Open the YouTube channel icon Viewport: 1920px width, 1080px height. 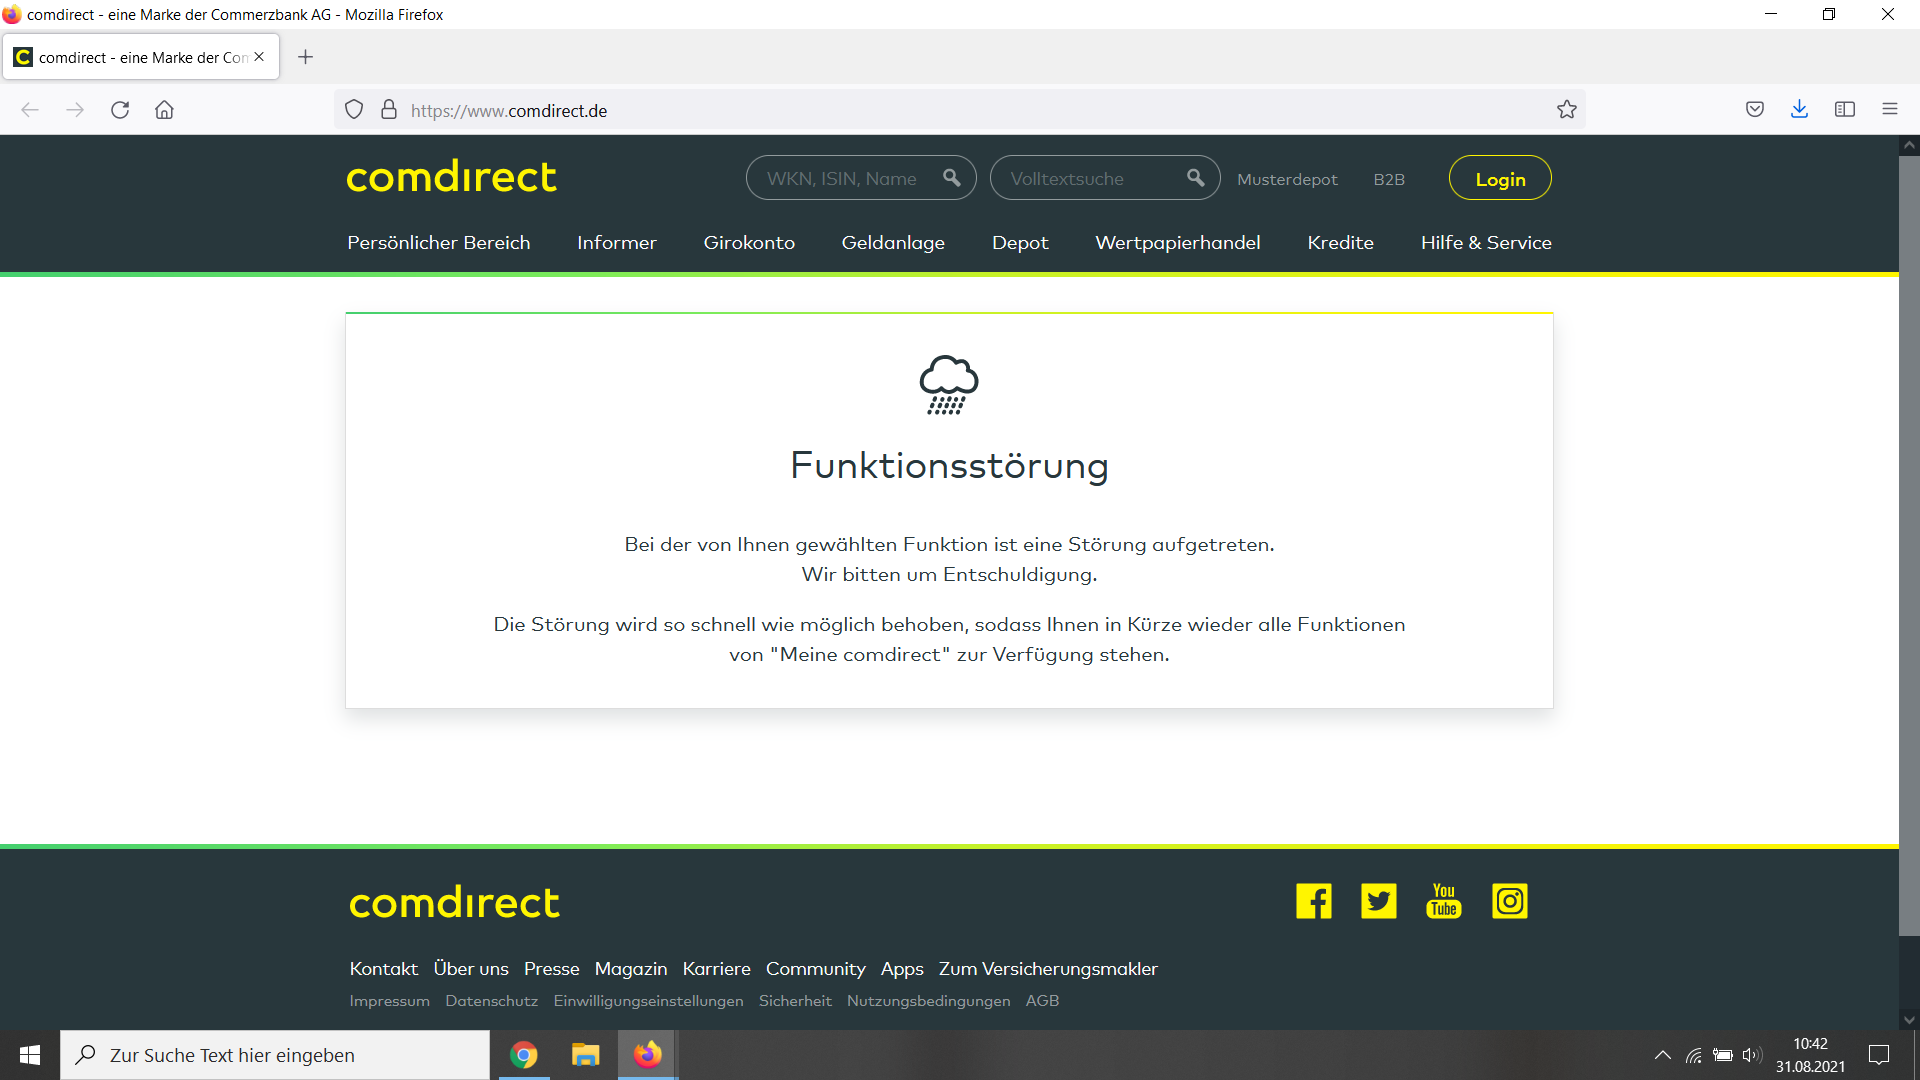1443,901
